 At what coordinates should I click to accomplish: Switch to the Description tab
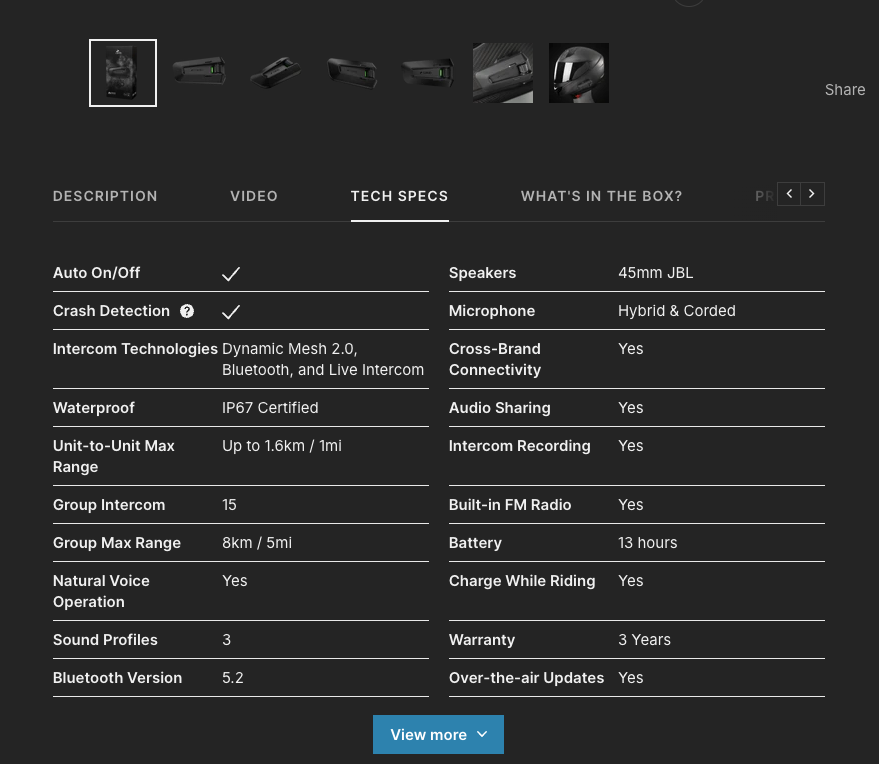[105, 196]
